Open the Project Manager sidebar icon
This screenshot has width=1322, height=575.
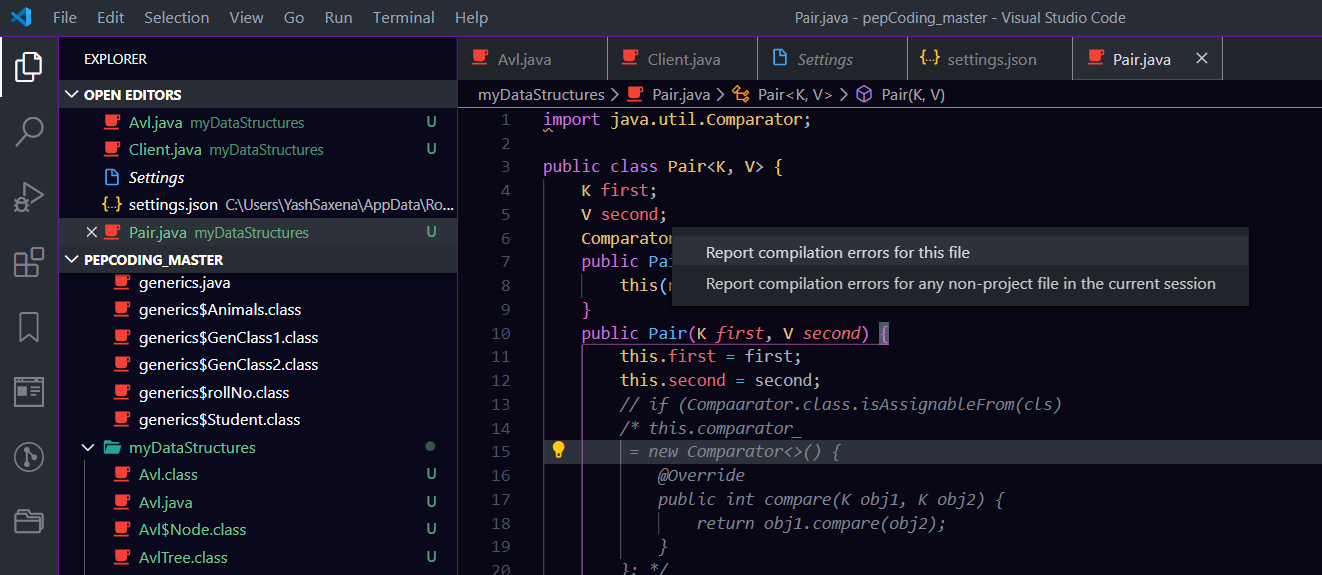coord(29,392)
